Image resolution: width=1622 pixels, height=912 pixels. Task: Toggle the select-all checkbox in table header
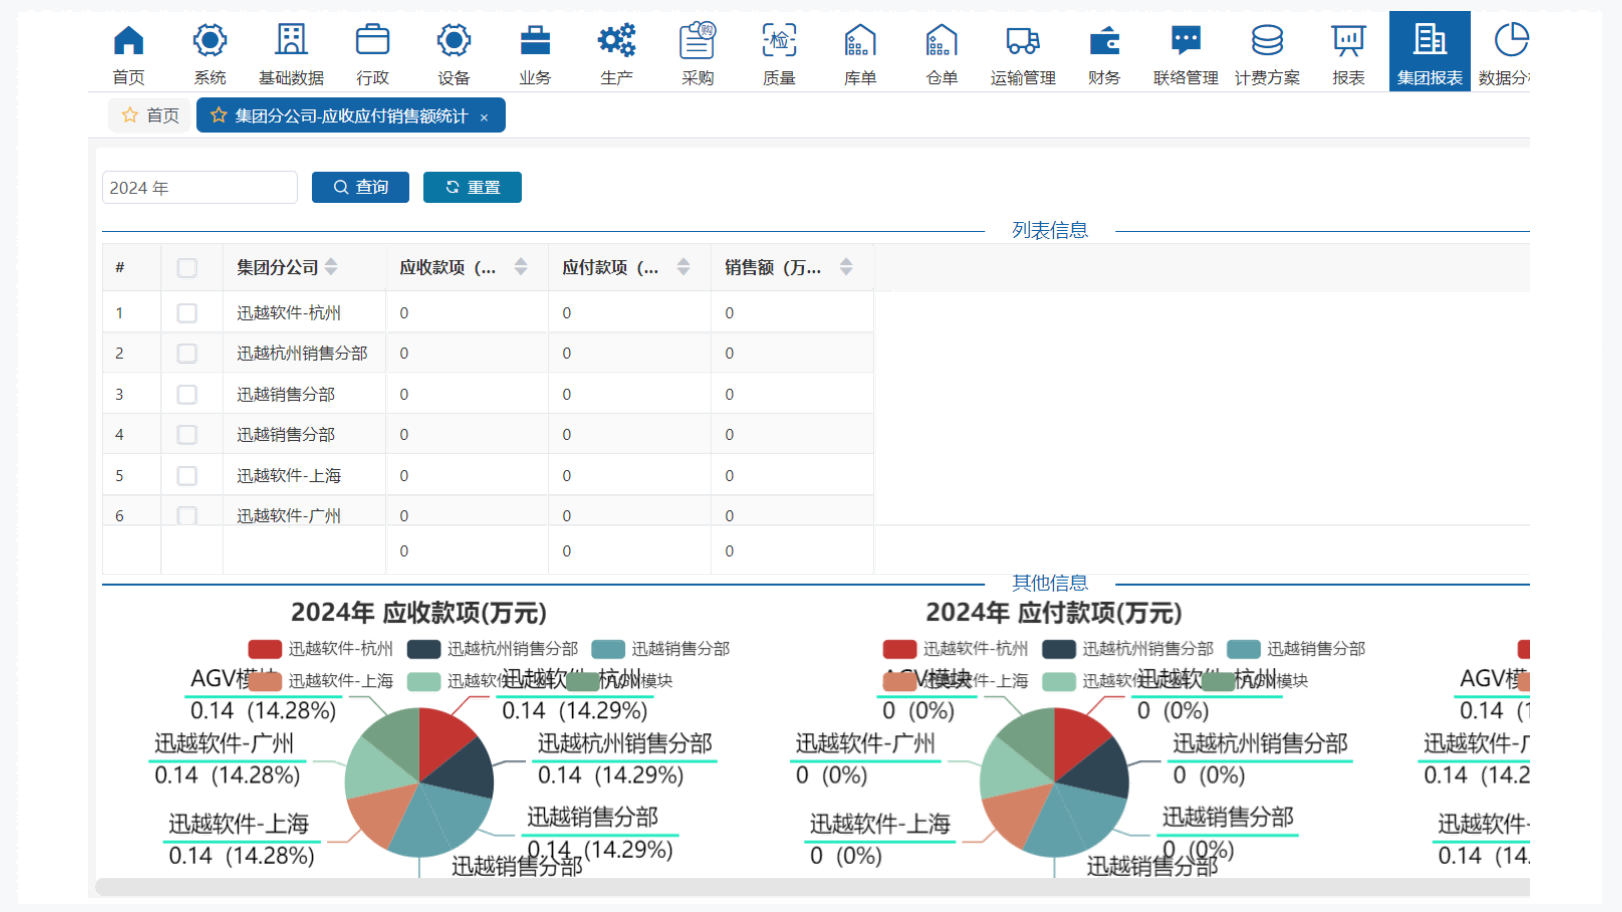click(187, 268)
